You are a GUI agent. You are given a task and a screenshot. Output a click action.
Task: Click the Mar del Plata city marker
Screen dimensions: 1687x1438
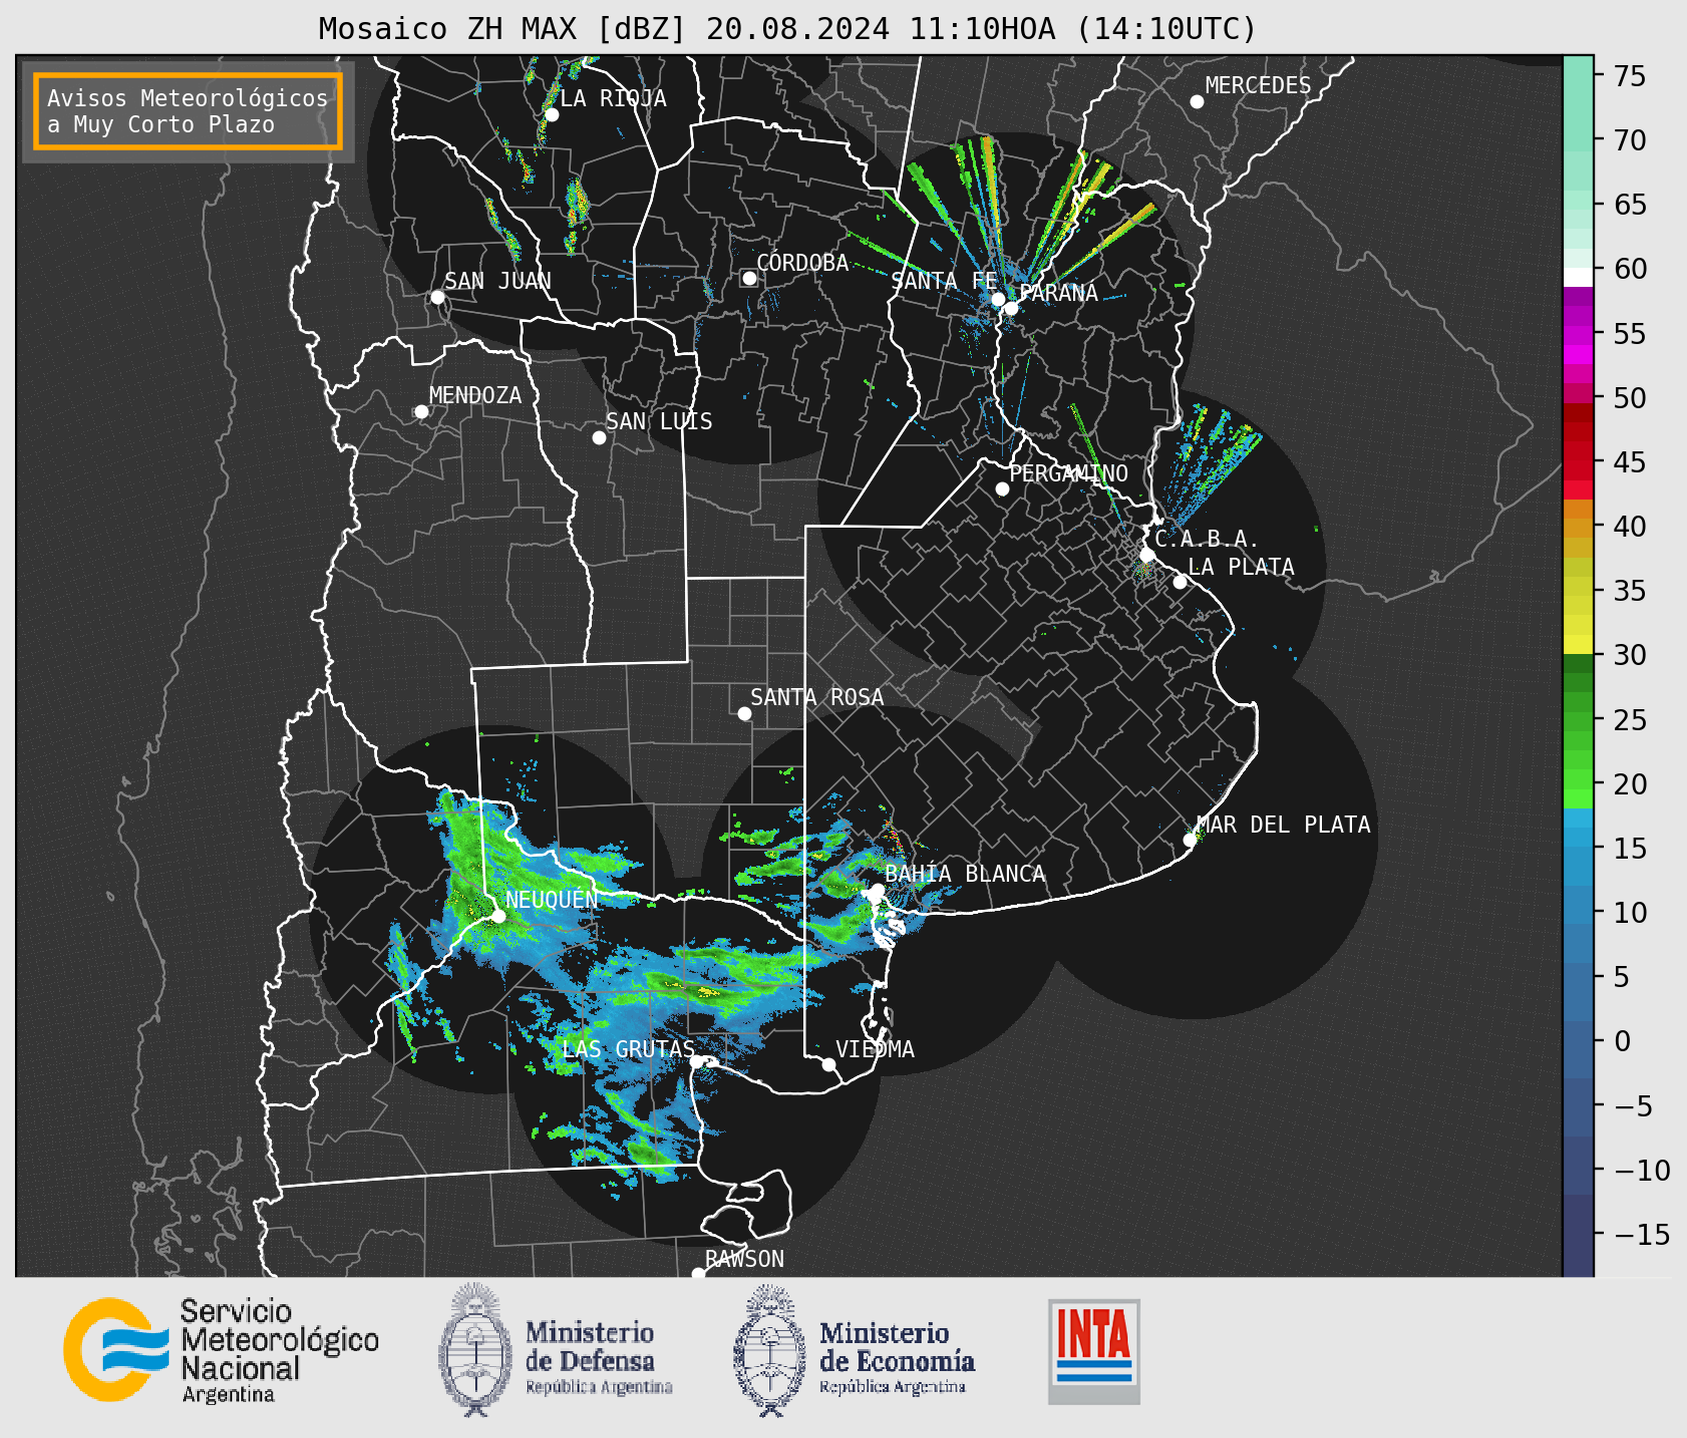1190,840
